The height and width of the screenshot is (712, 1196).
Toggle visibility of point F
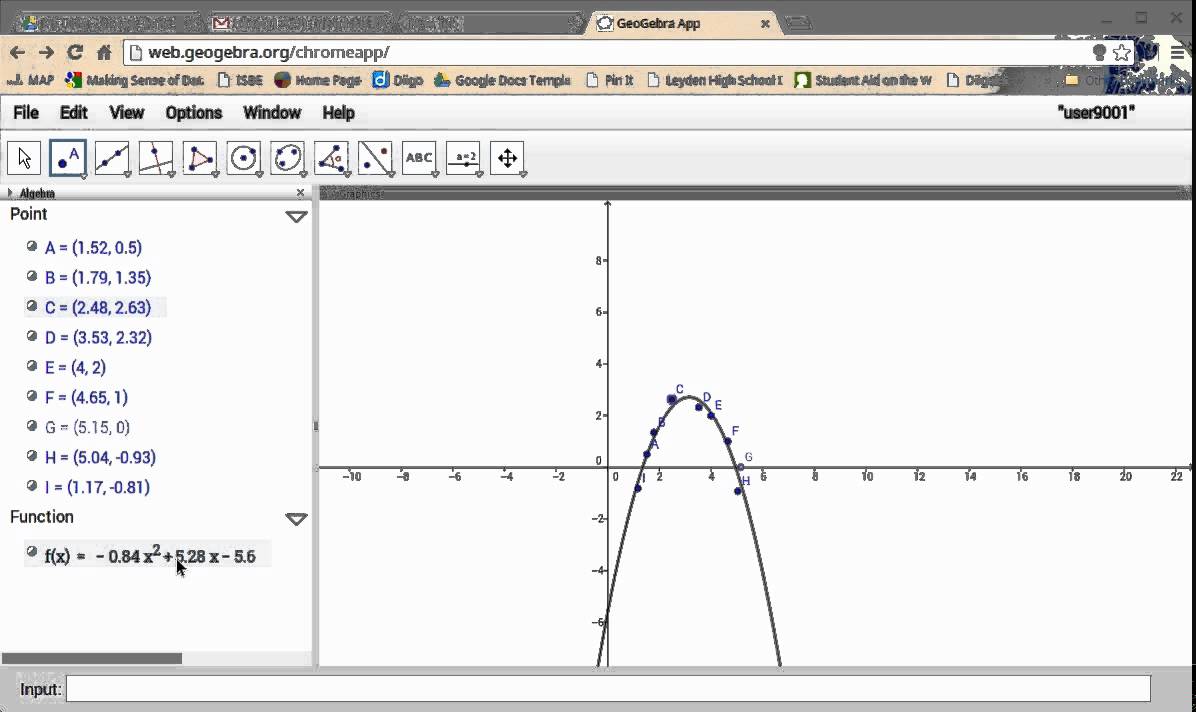(x=31, y=395)
